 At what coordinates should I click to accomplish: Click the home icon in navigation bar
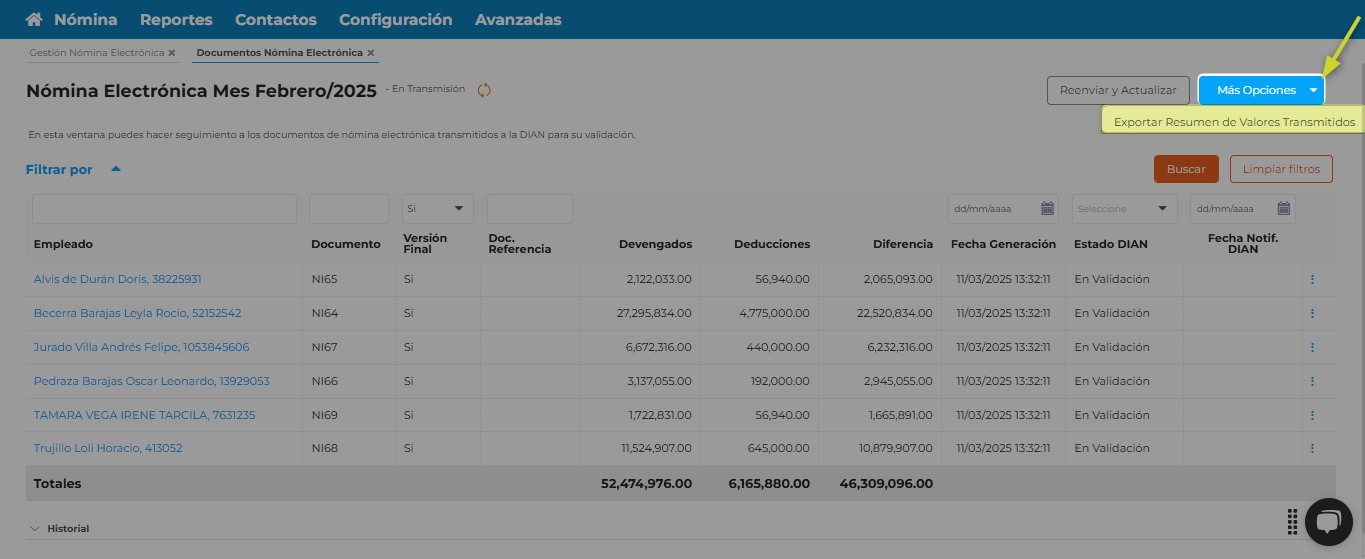34,20
